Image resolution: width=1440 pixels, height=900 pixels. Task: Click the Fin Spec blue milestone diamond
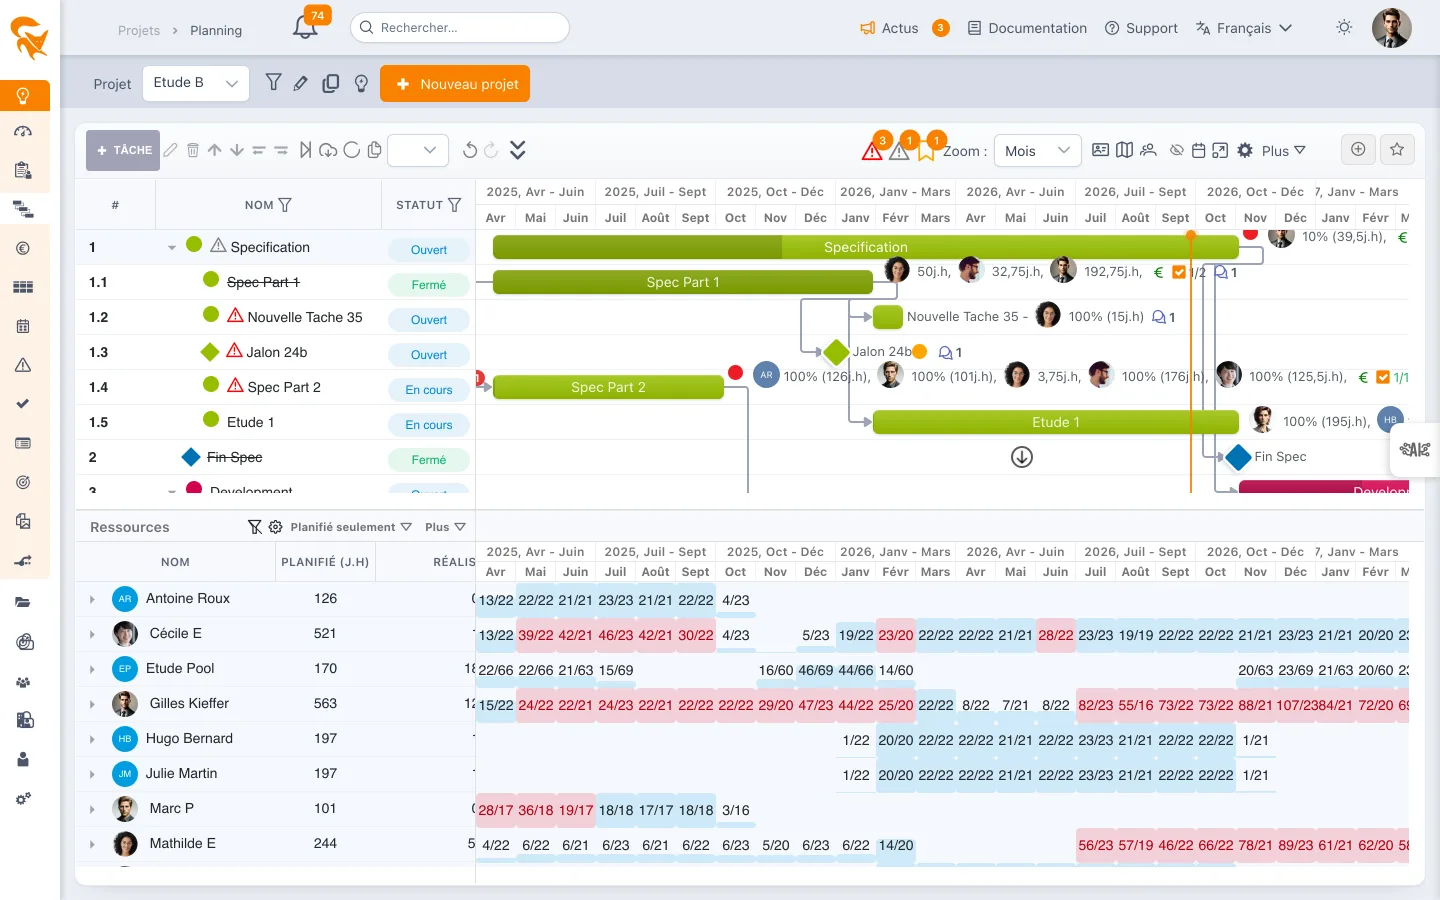[1238, 457]
